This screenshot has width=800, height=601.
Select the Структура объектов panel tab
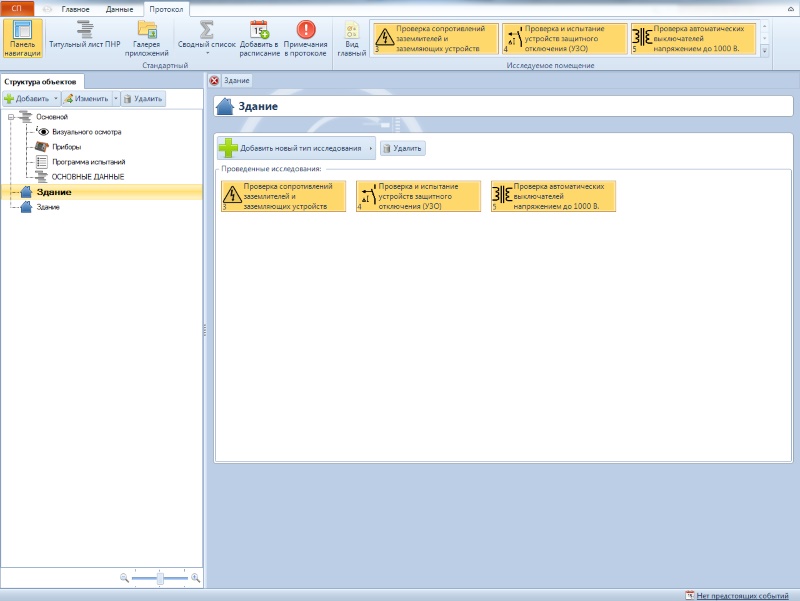pyautogui.click(x=41, y=82)
